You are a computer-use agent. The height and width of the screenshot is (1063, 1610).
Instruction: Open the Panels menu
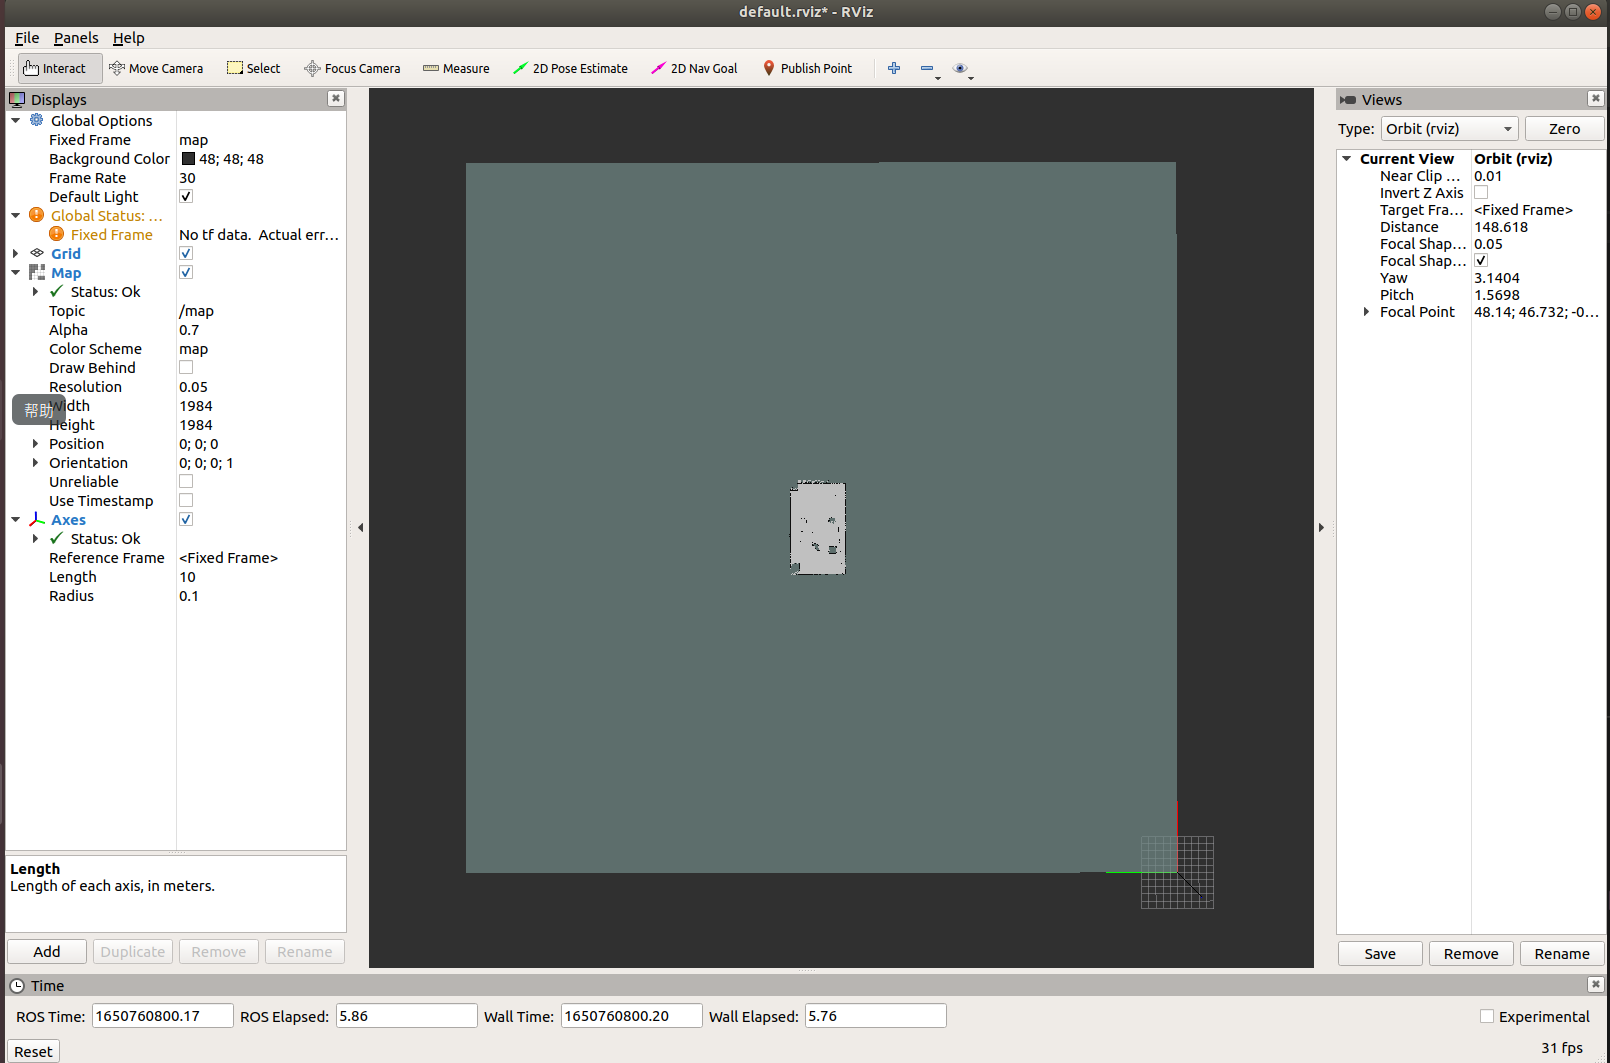76,38
